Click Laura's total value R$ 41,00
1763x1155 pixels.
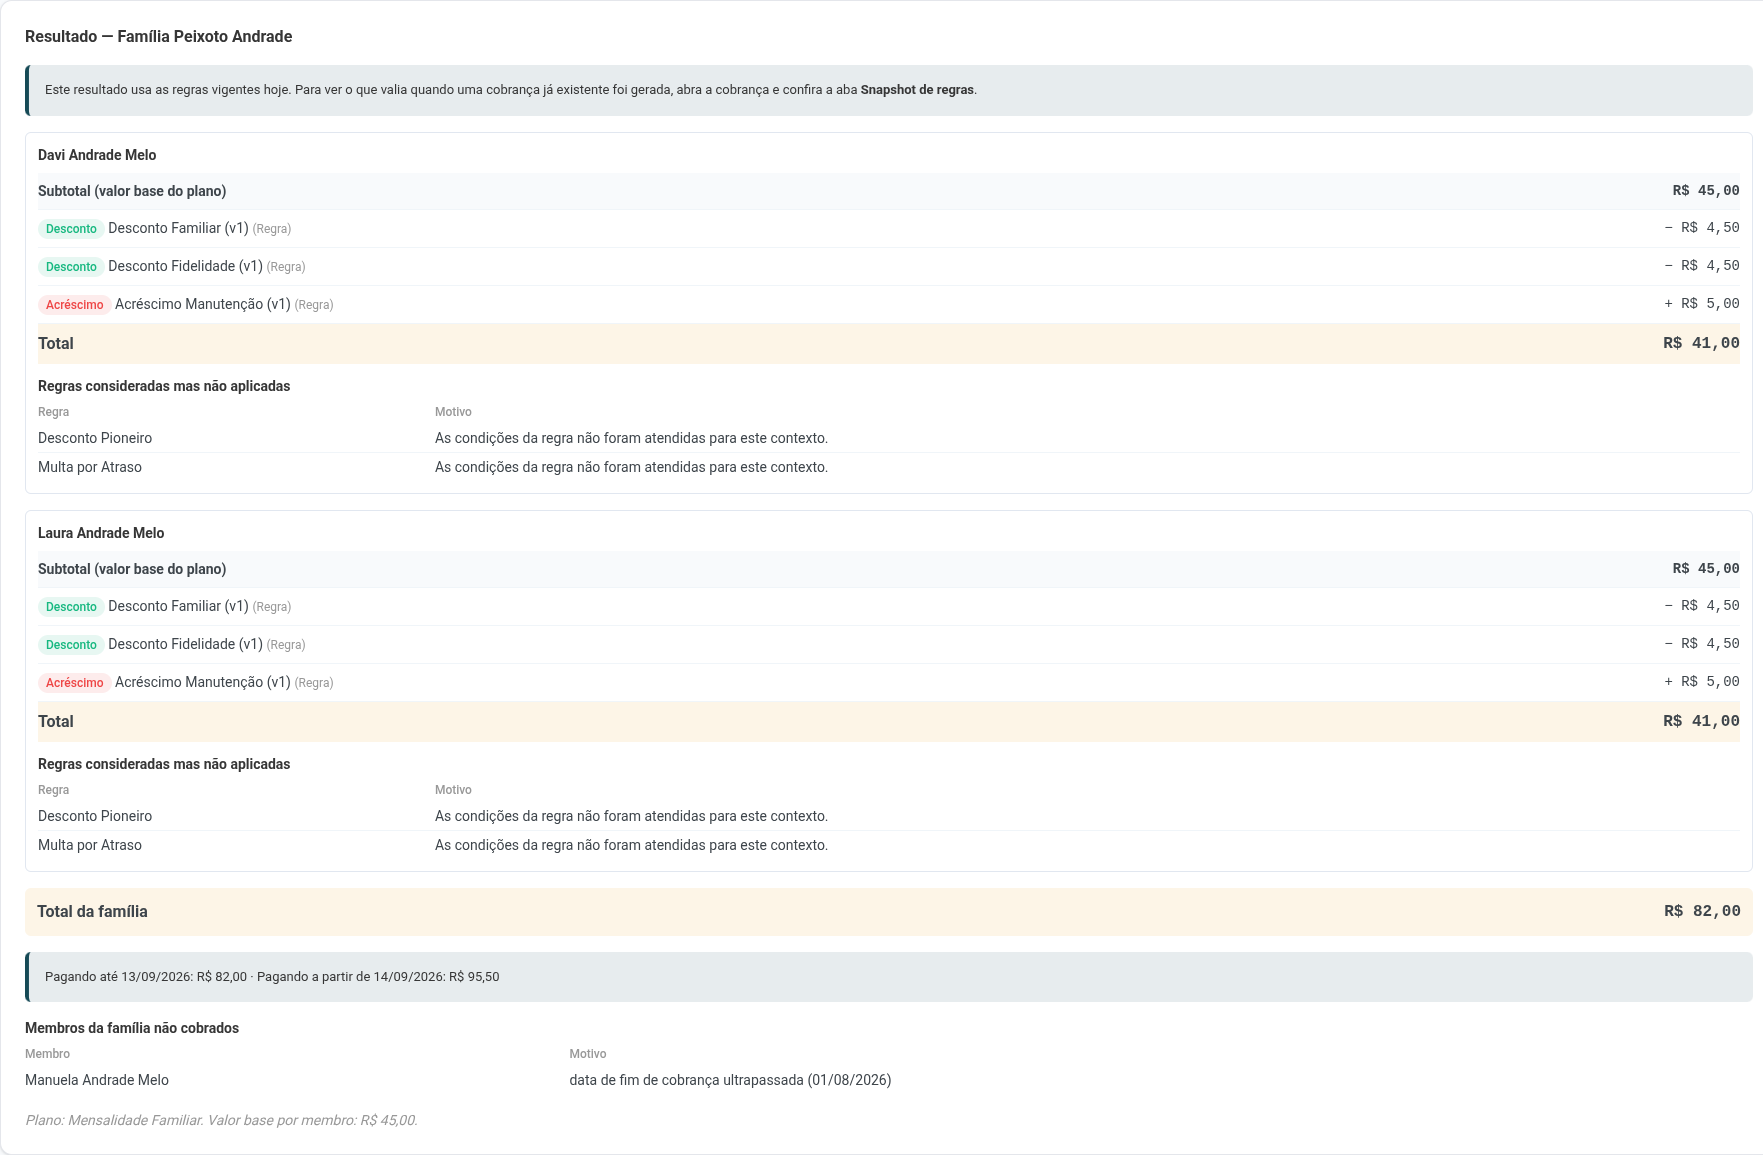(1701, 721)
